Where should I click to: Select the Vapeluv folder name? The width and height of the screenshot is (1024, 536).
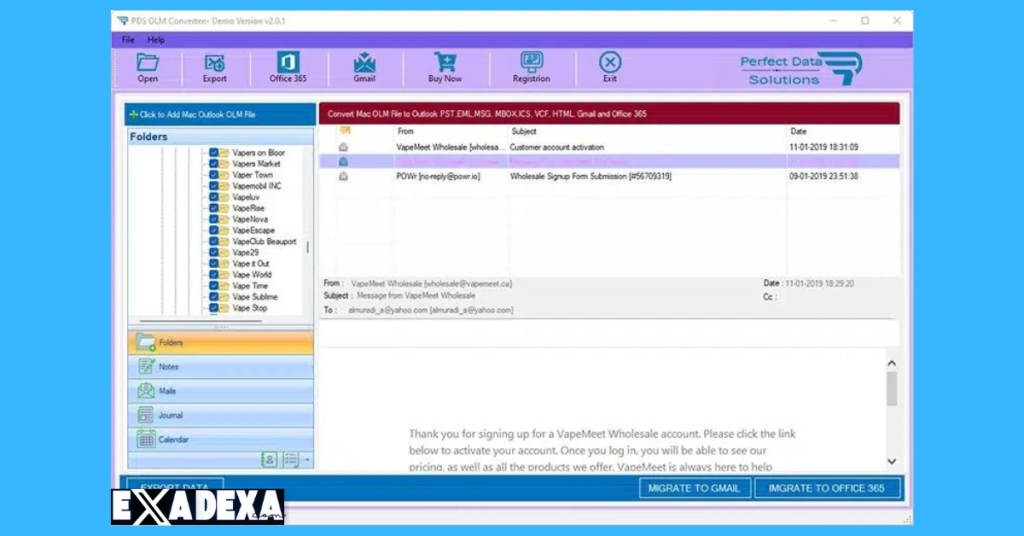[x=246, y=197]
